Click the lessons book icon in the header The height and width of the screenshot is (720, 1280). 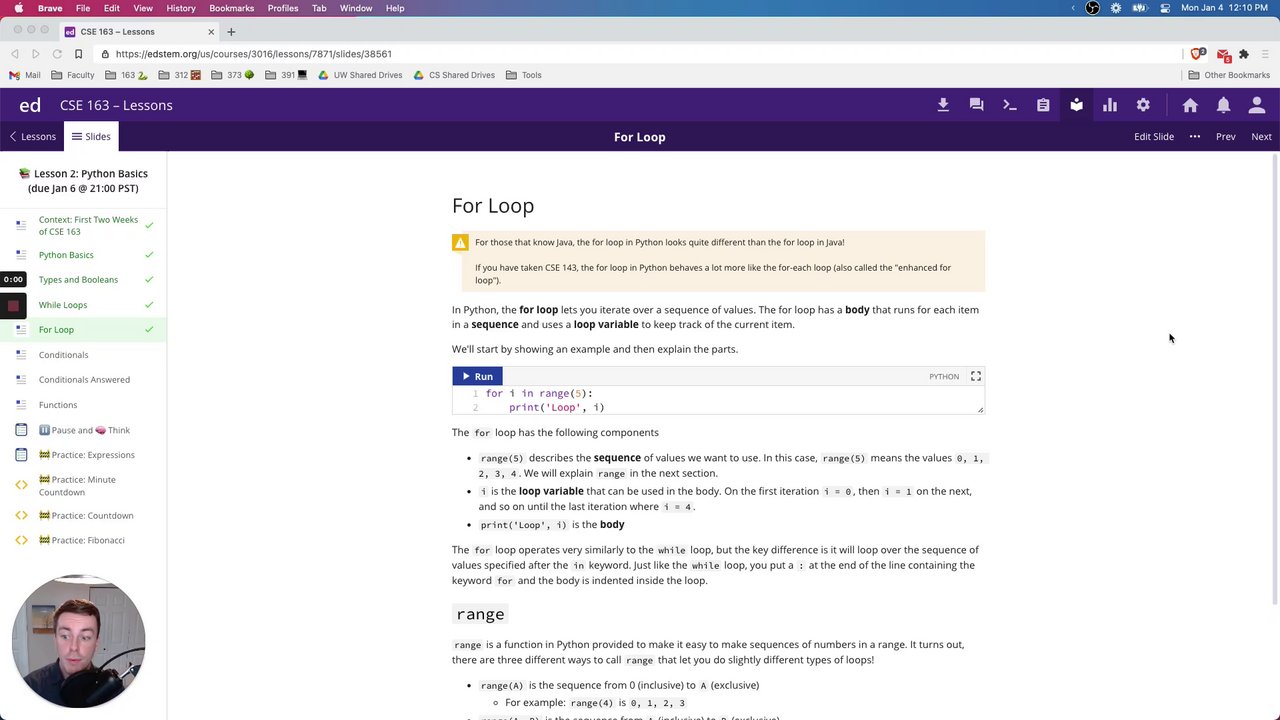(x=1076, y=105)
